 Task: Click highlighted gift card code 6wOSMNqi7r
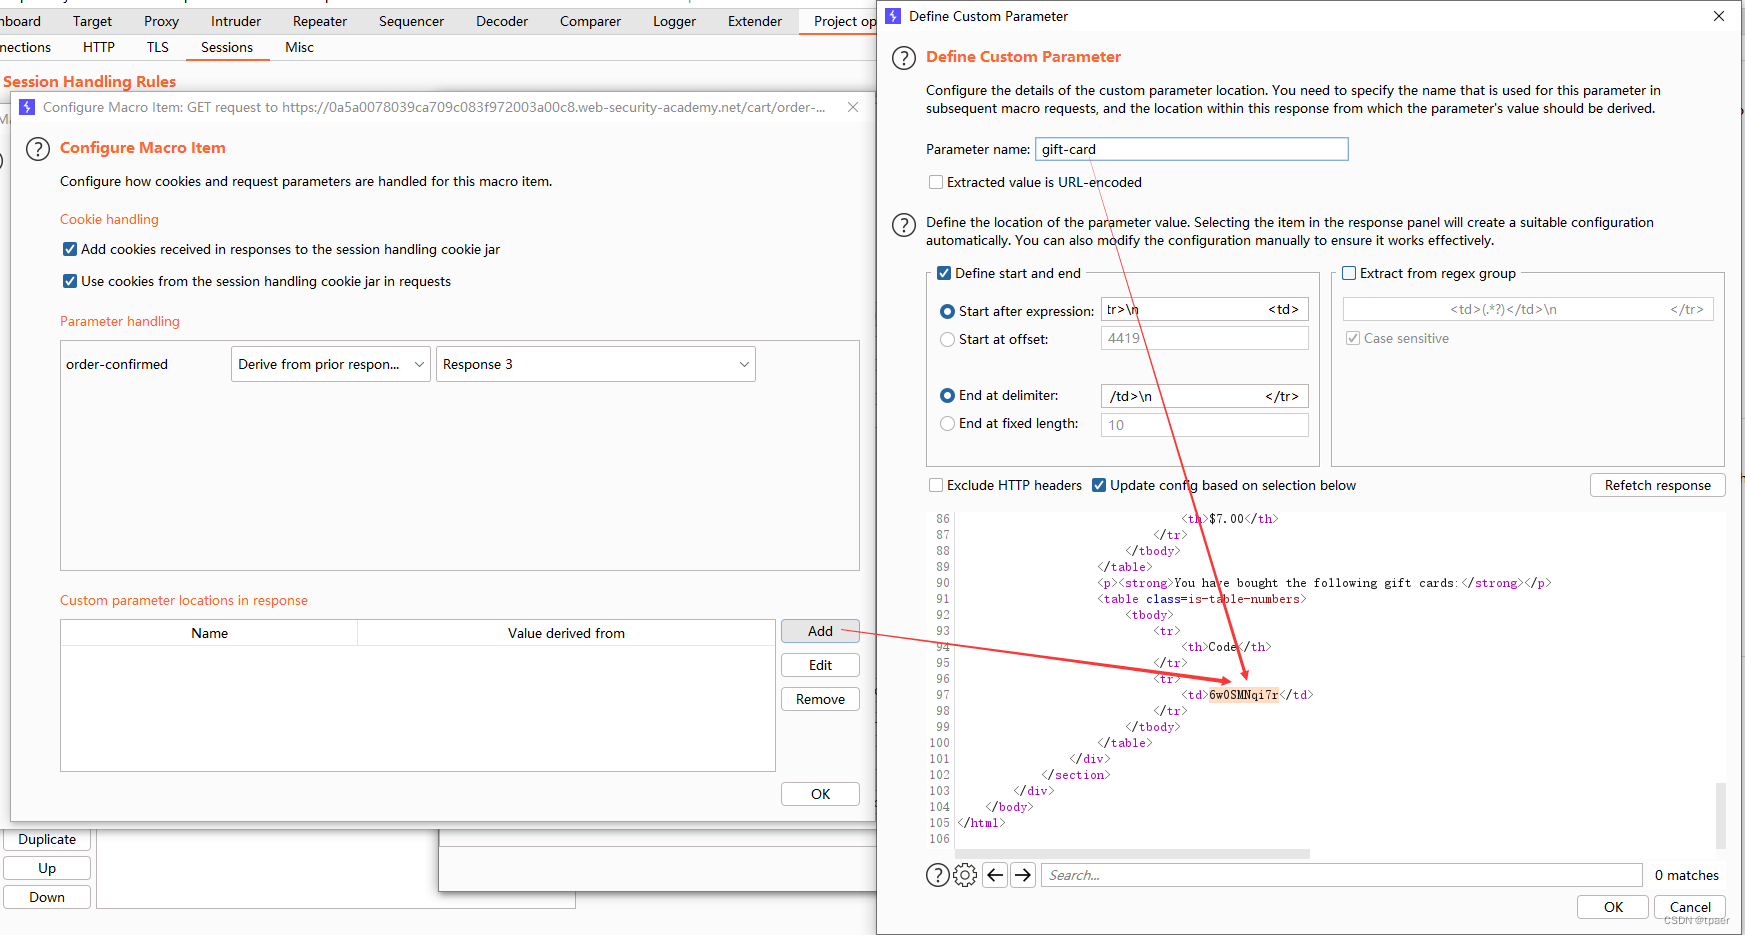tap(1243, 695)
